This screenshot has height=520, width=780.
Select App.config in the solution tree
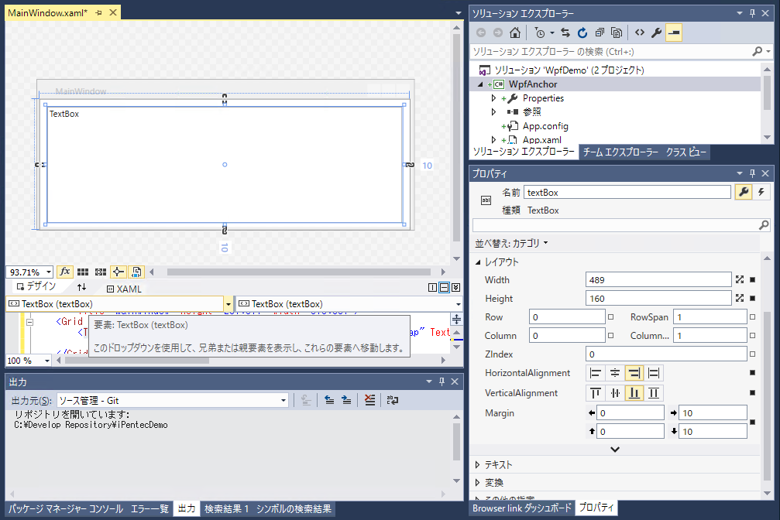click(x=544, y=126)
